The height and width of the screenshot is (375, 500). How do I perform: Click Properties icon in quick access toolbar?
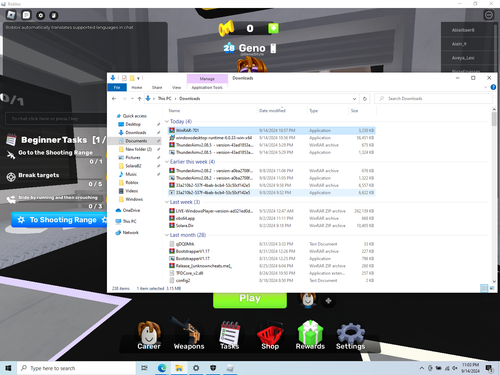tap(124, 78)
